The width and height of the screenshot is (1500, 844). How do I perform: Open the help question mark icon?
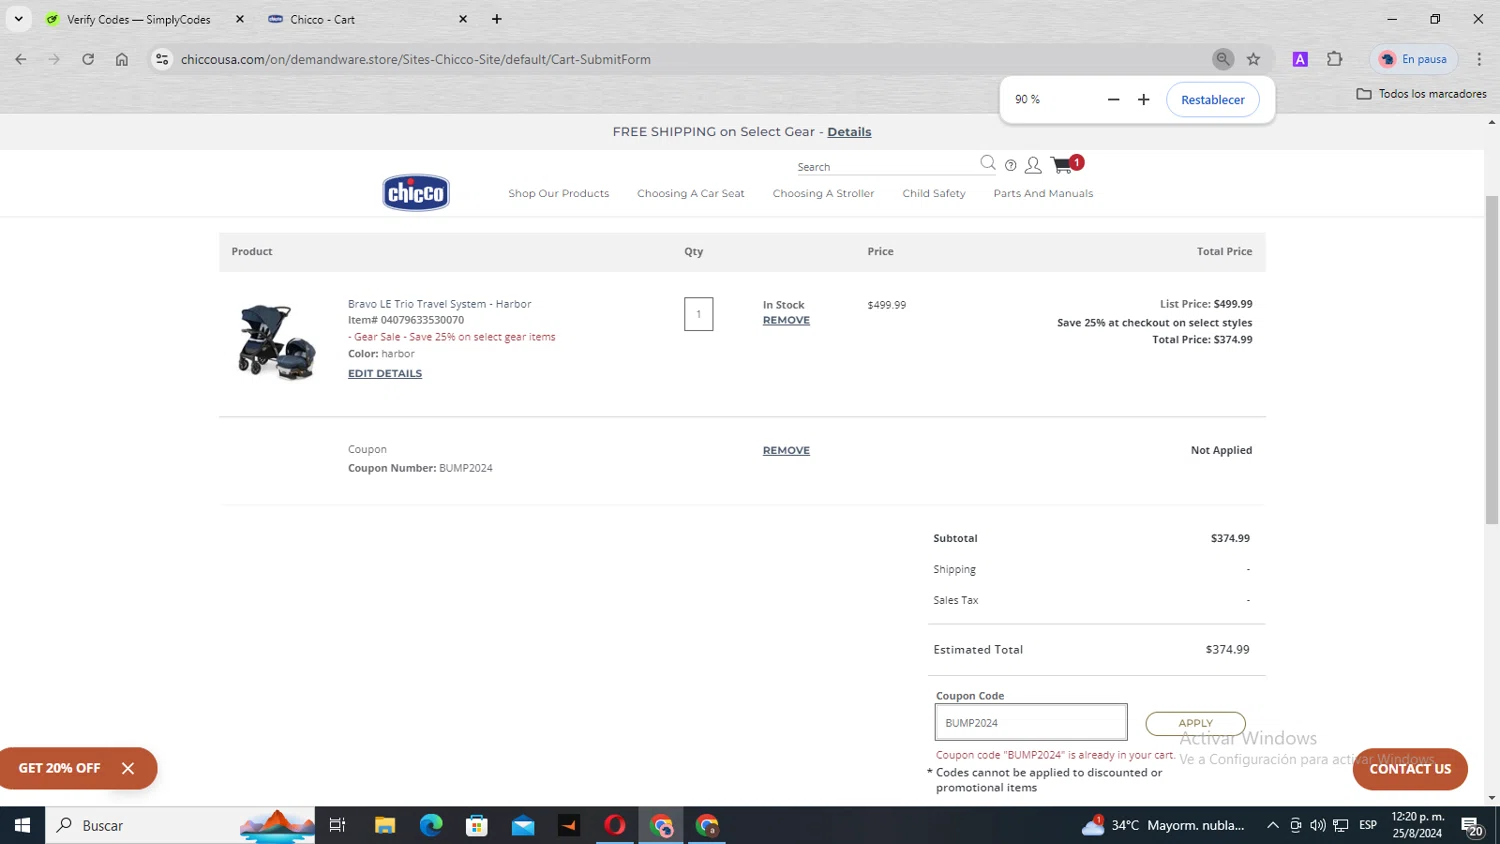tap(1011, 165)
